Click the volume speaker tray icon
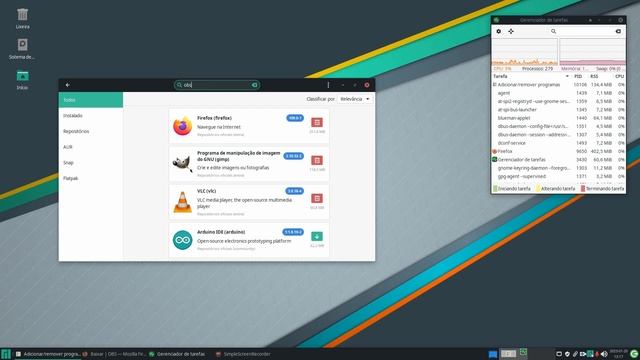Viewport: 640px width, 360px height. click(604, 354)
